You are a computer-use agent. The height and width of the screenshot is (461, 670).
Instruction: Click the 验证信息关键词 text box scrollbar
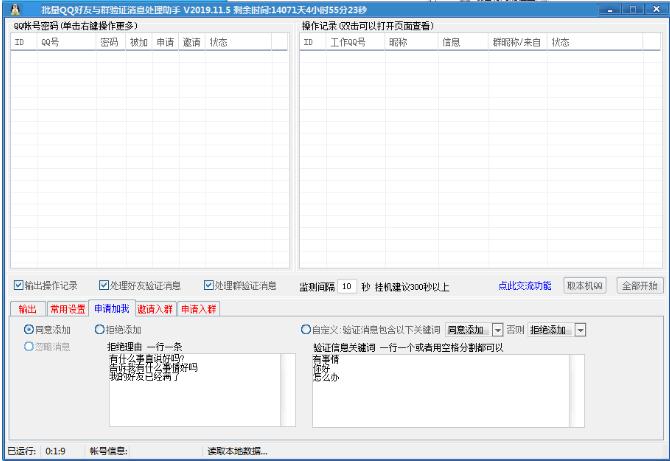pyautogui.click(x=577, y=391)
